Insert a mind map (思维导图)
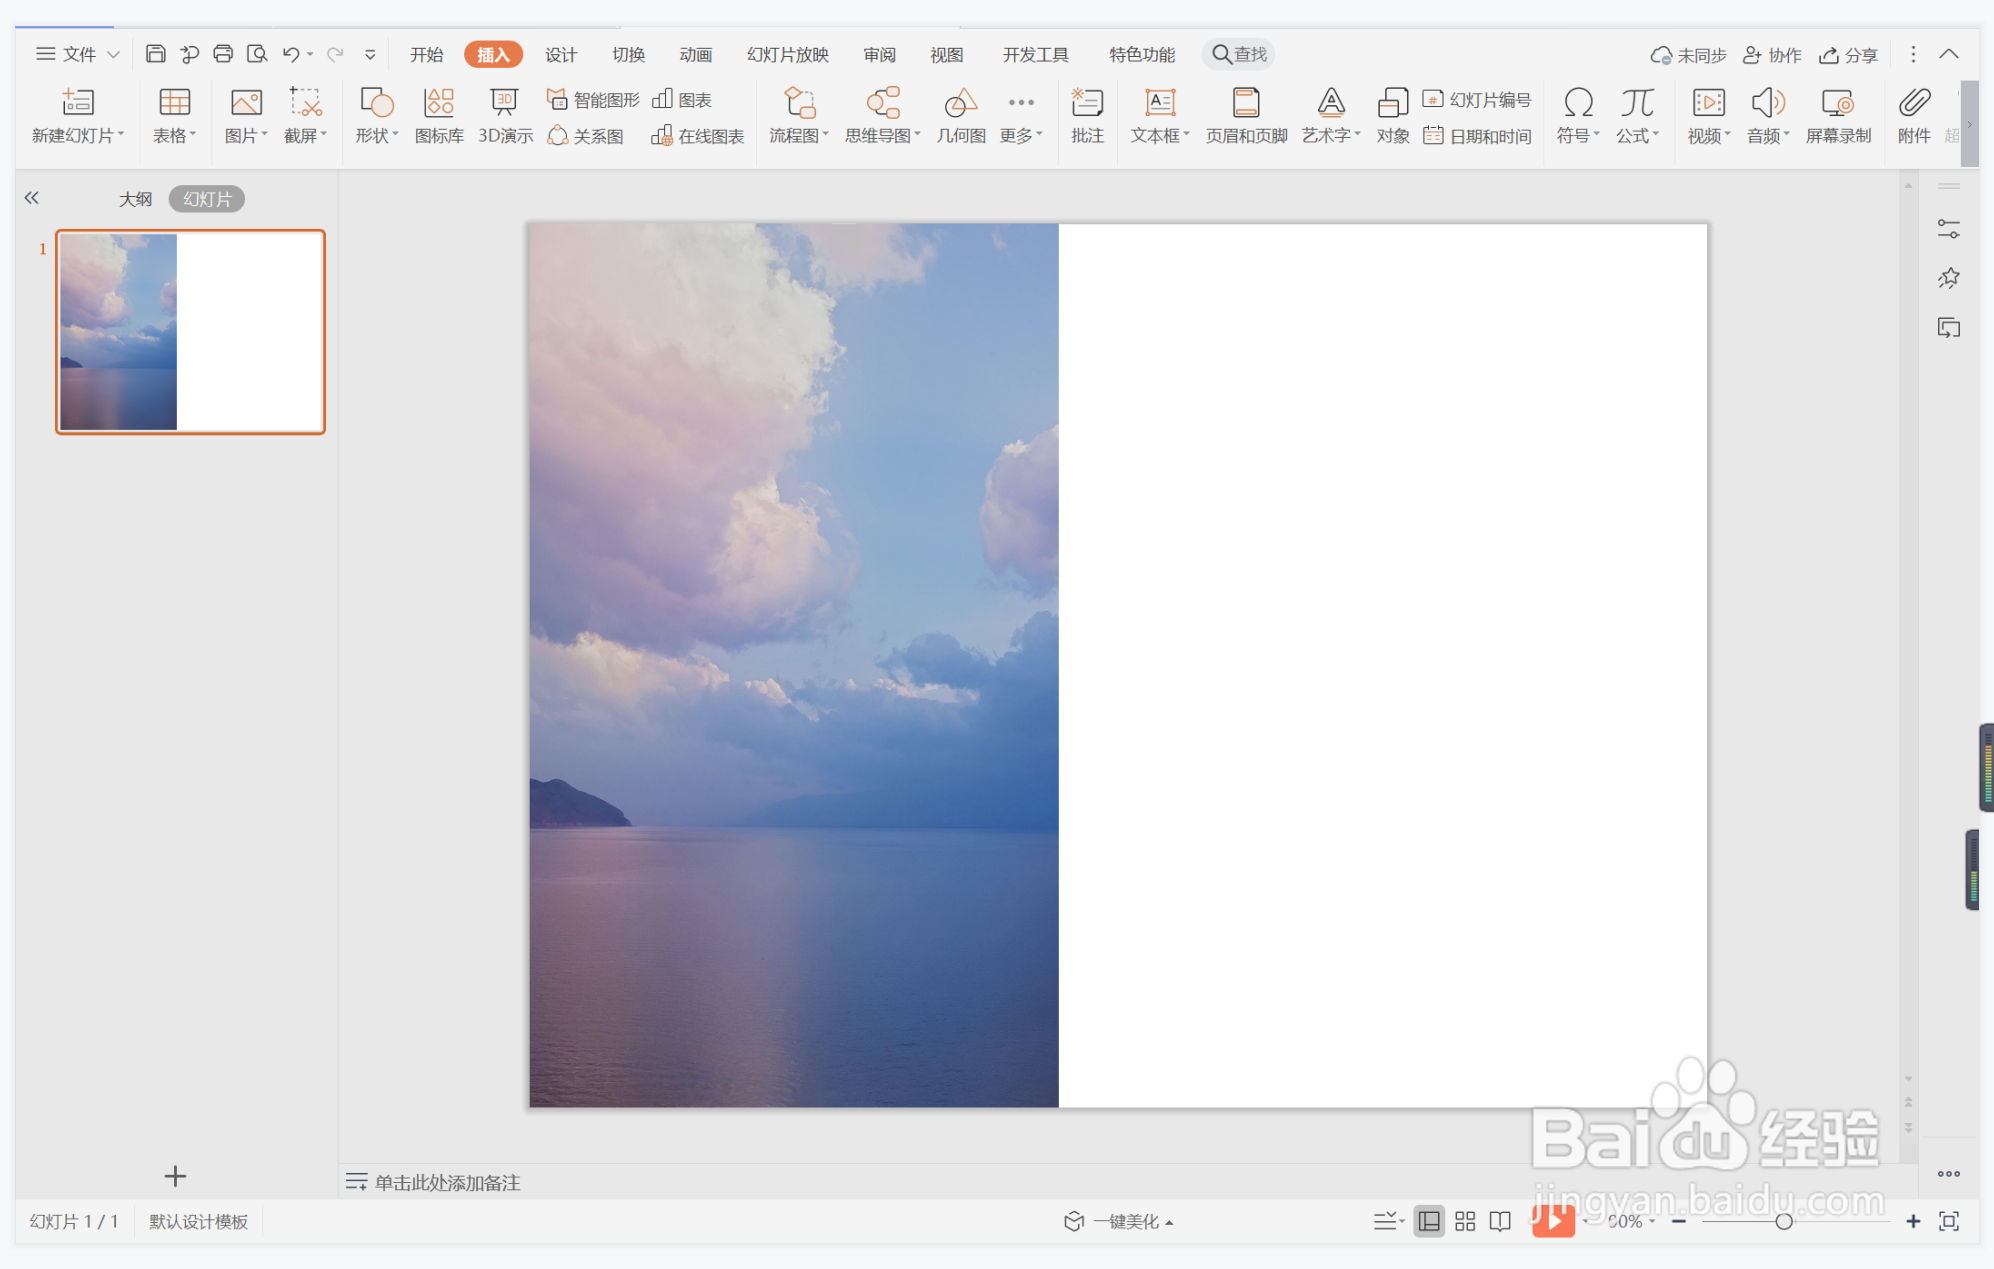 [x=881, y=103]
